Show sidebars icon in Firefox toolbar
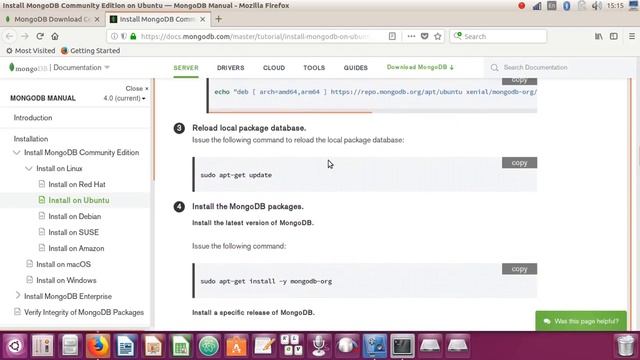640x360 pixels. [613, 36]
